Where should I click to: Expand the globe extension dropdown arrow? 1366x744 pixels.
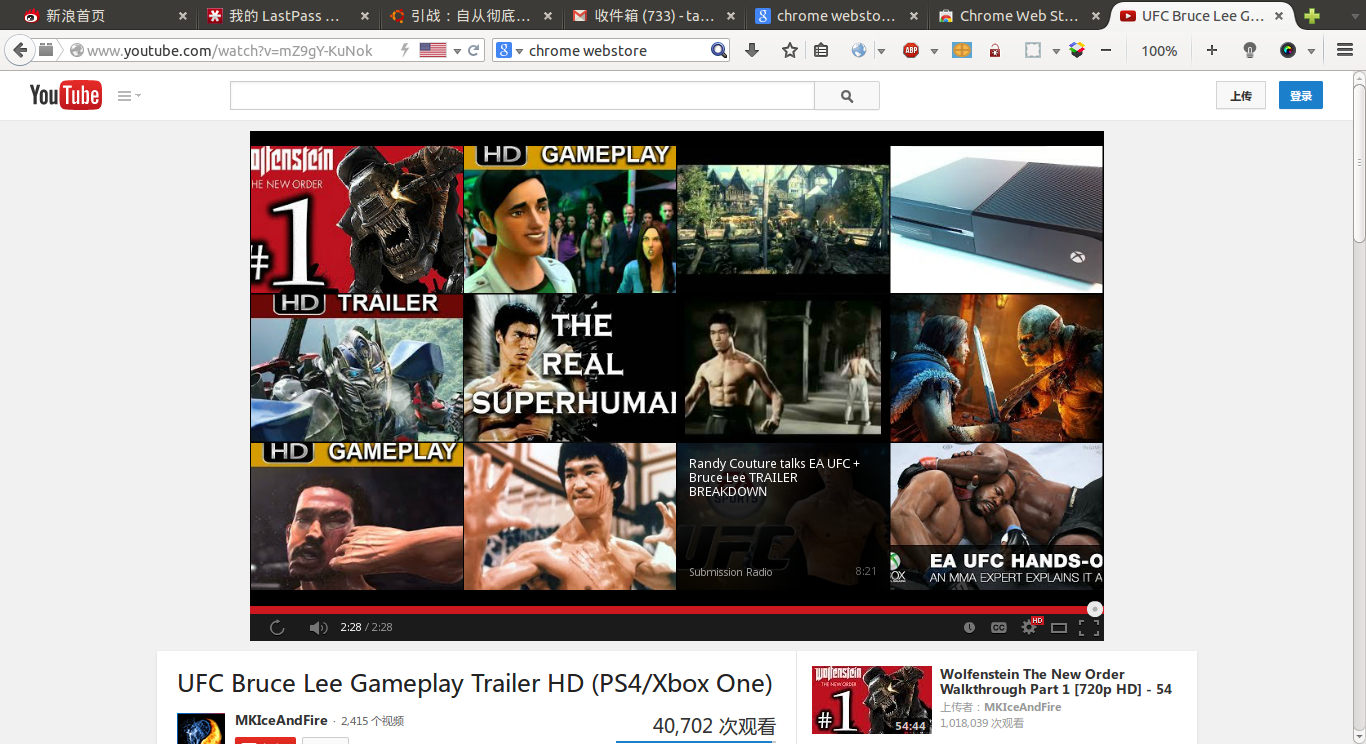click(x=881, y=51)
